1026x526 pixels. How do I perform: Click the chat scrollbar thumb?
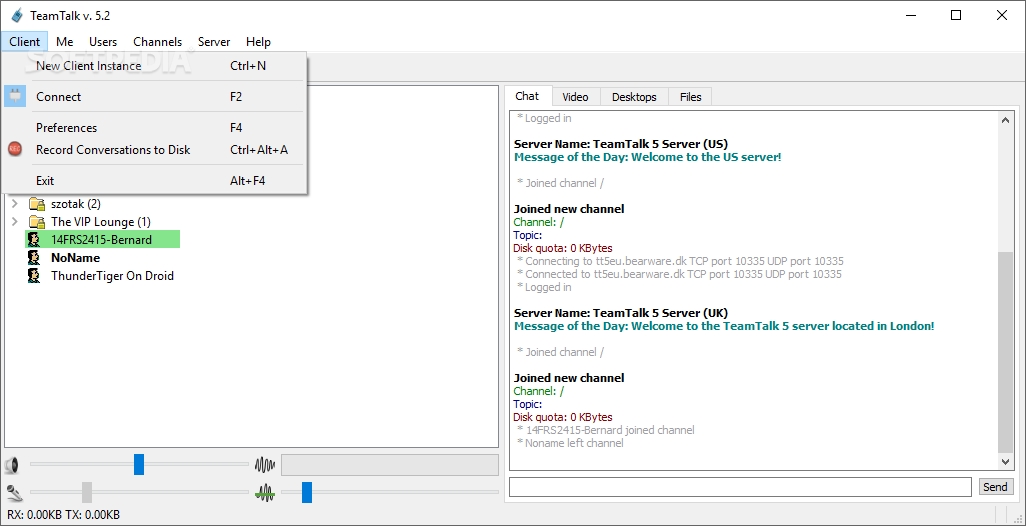point(1006,352)
